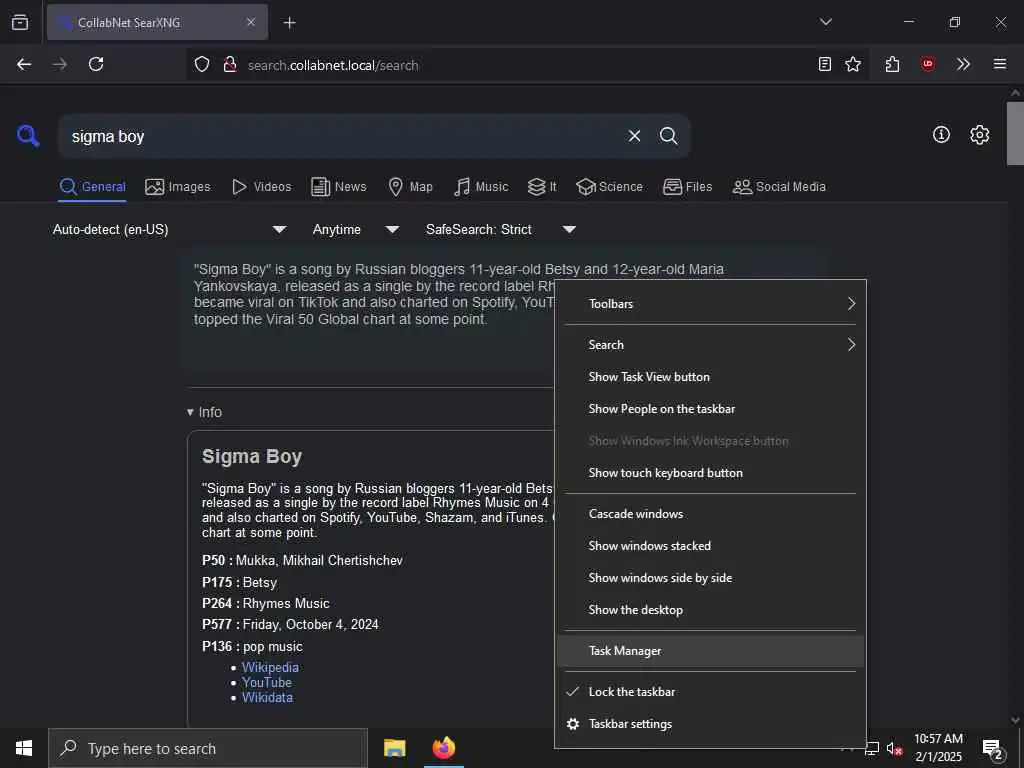Switch to the Videos tab
This screenshot has width=1024, height=768.
[261, 187]
